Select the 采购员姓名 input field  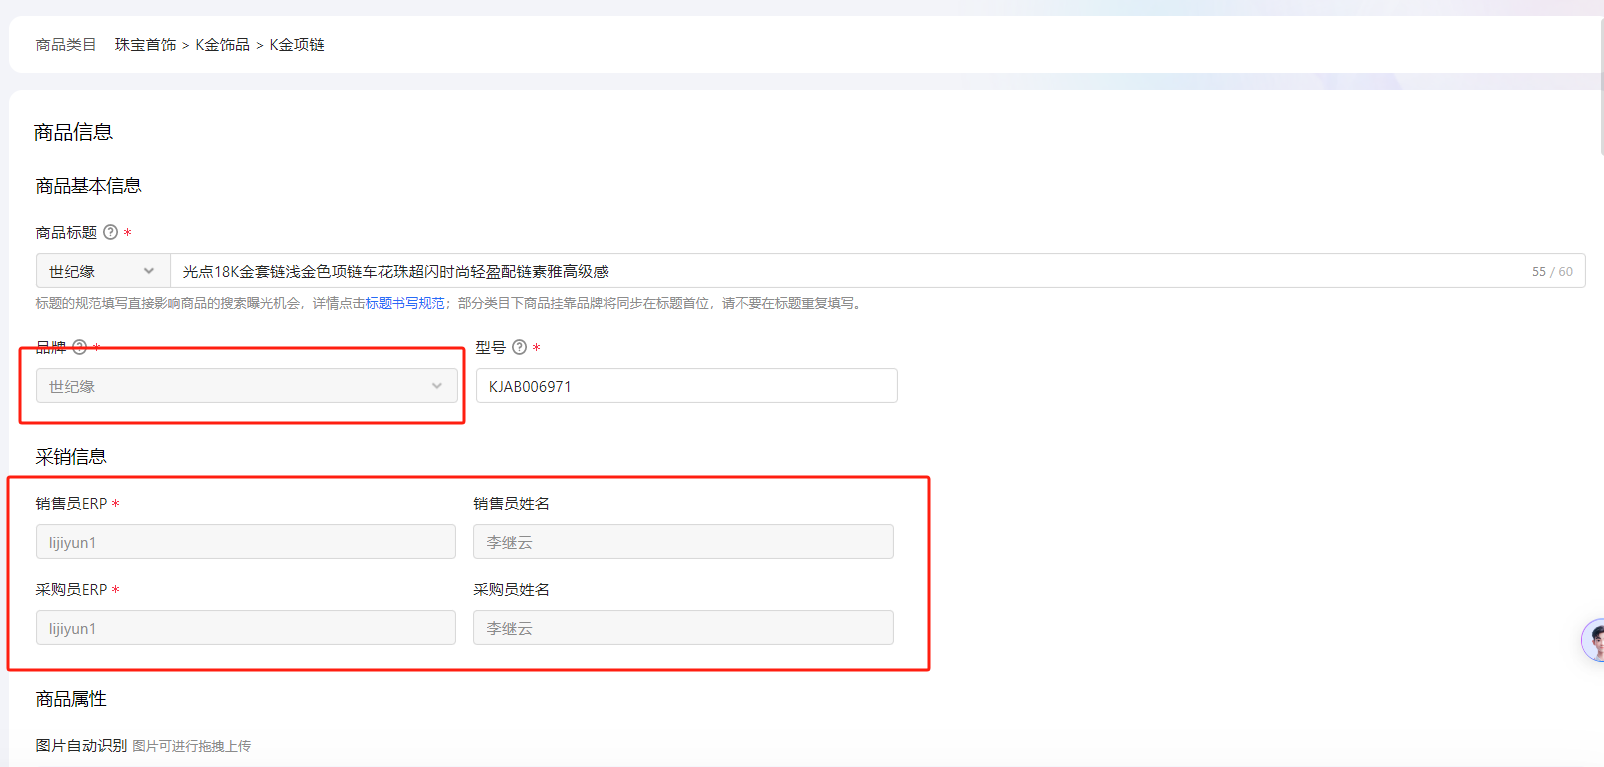pos(683,628)
